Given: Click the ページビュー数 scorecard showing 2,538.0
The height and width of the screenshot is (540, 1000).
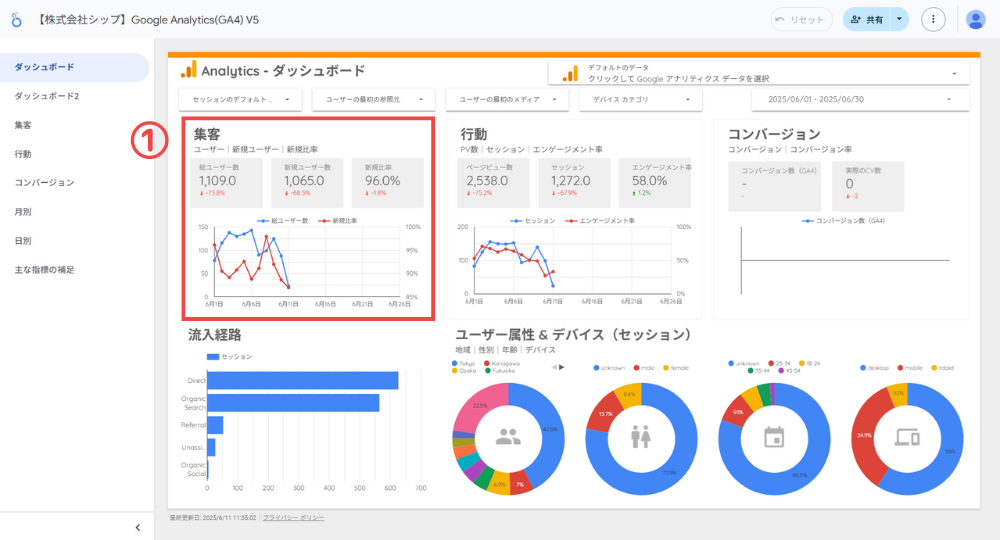Looking at the screenshot, I should [x=493, y=182].
